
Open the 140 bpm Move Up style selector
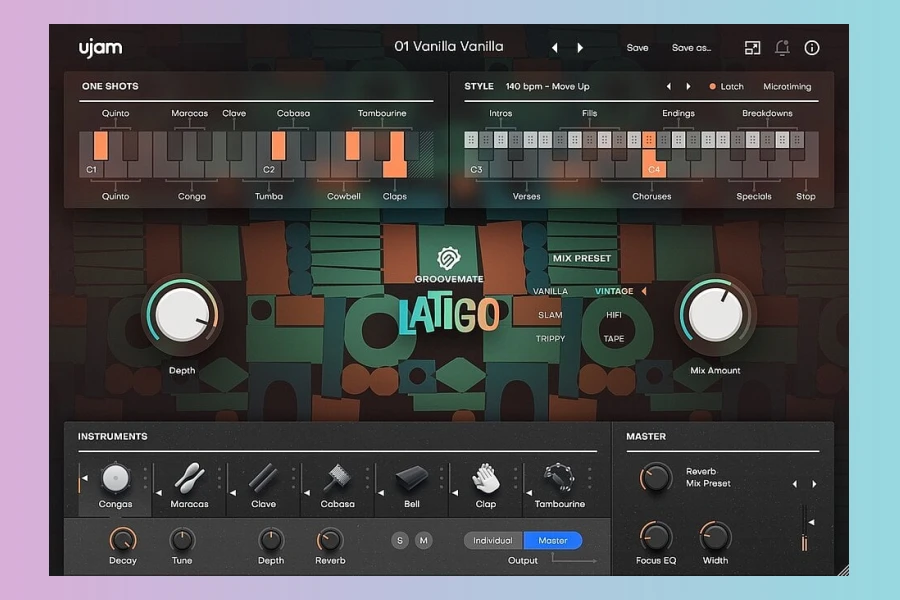[547, 87]
